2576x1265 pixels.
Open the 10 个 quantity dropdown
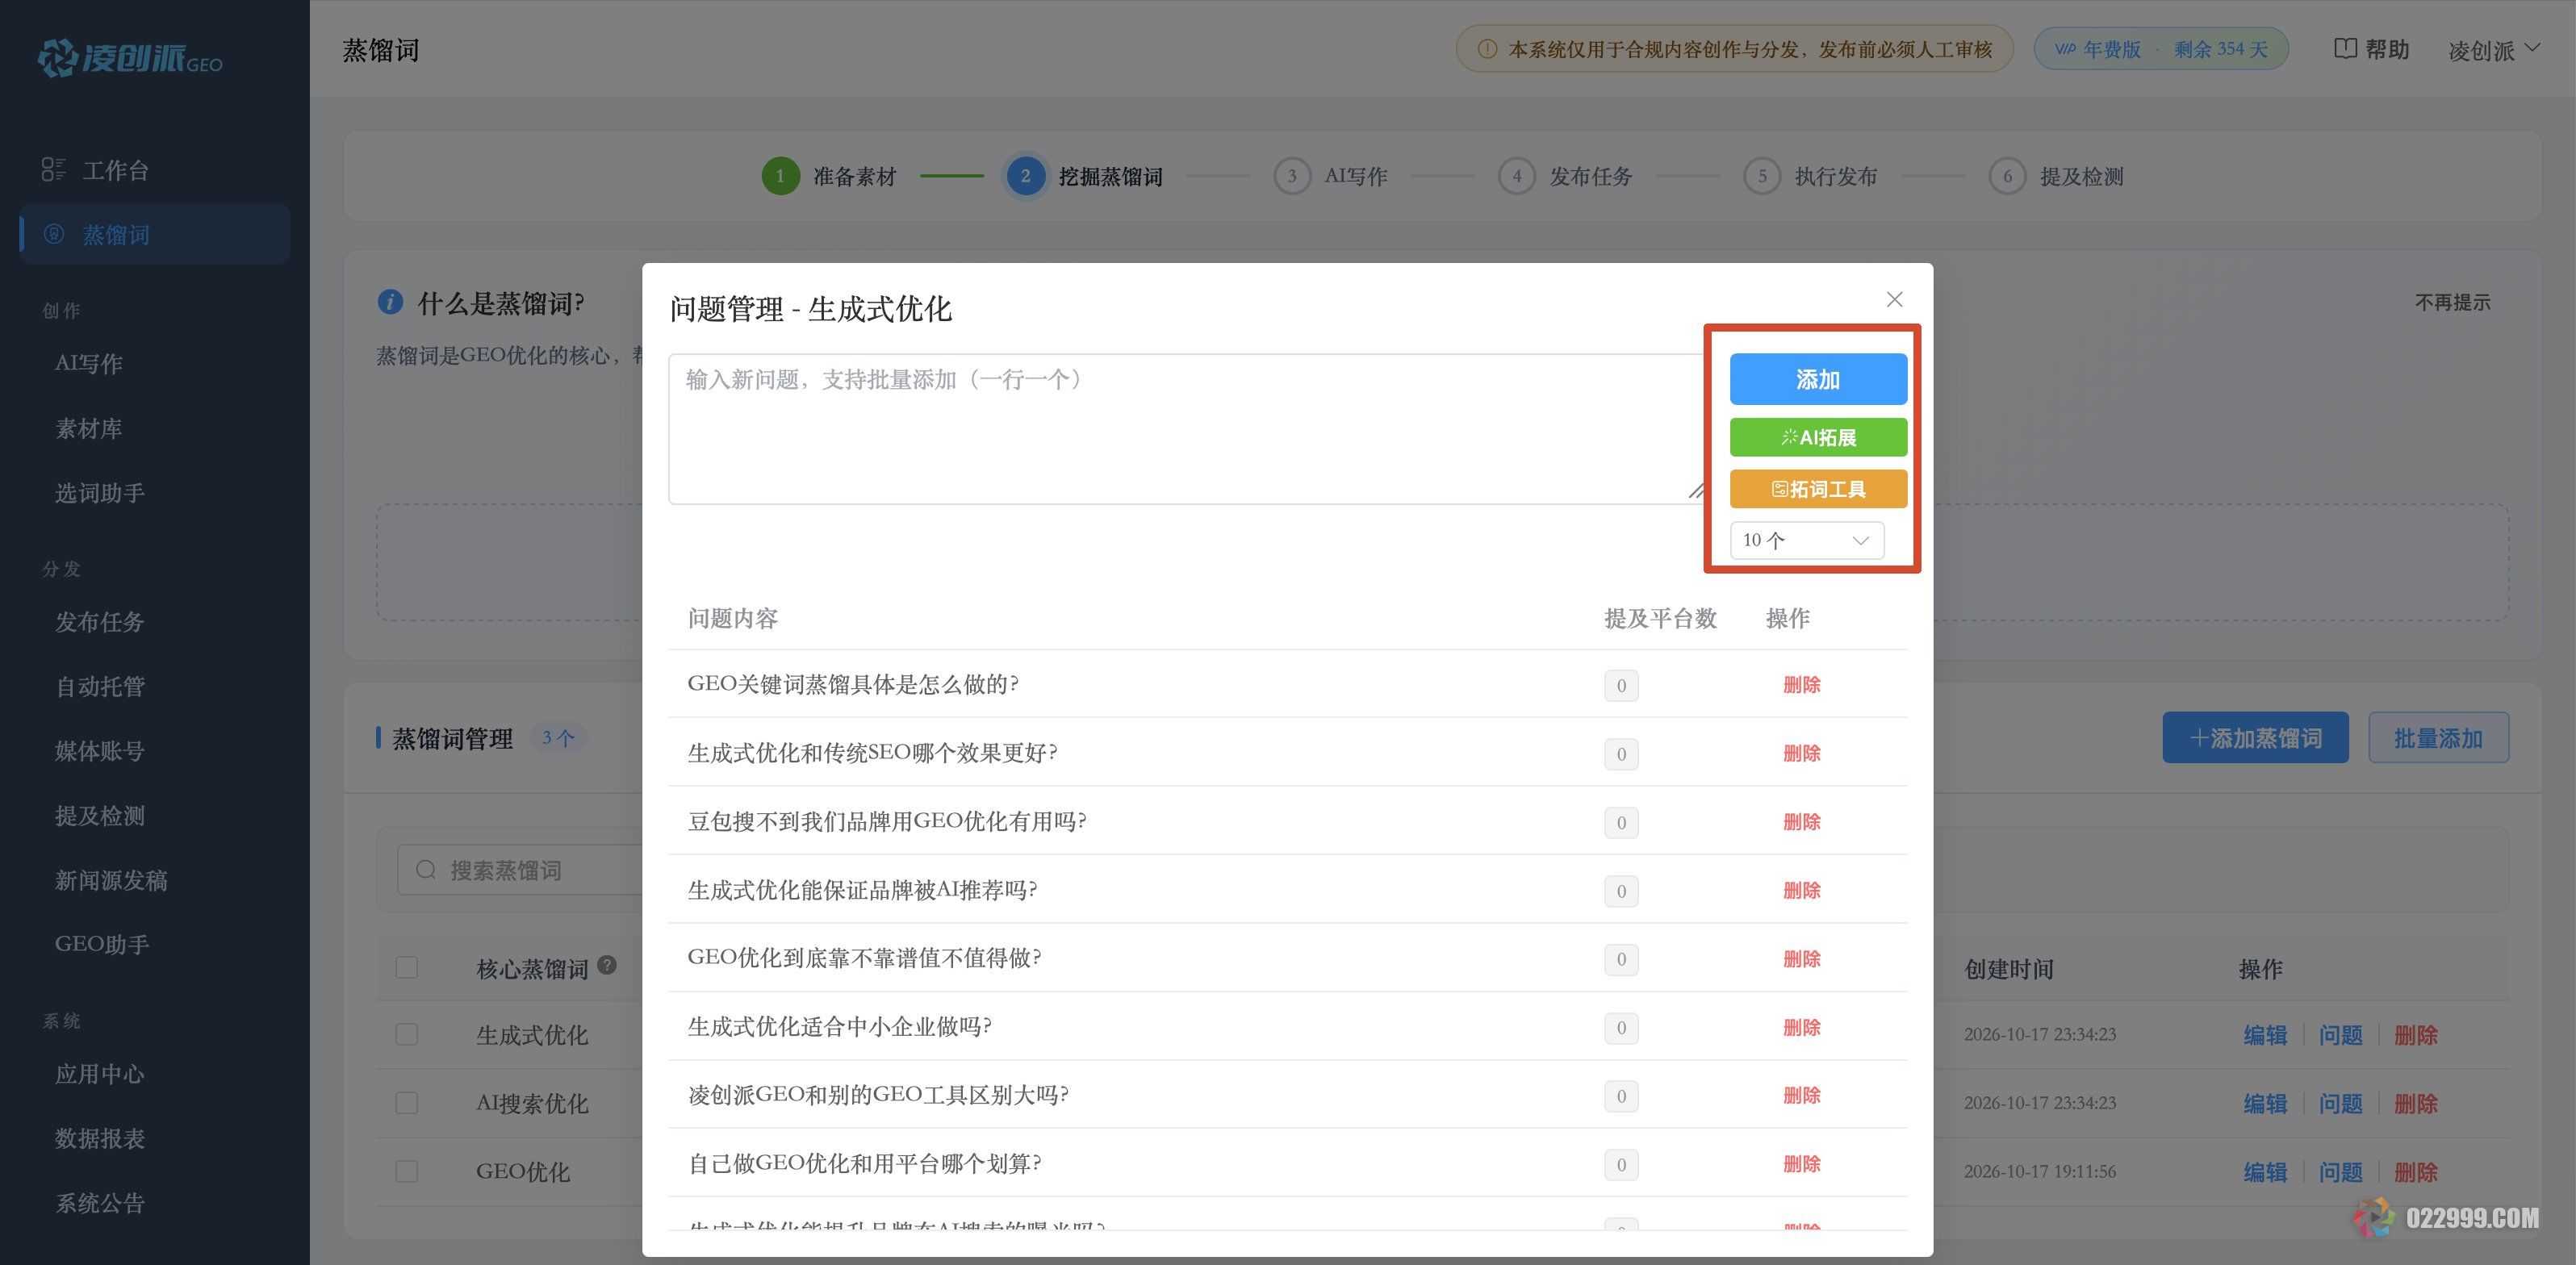click(1806, 540)
